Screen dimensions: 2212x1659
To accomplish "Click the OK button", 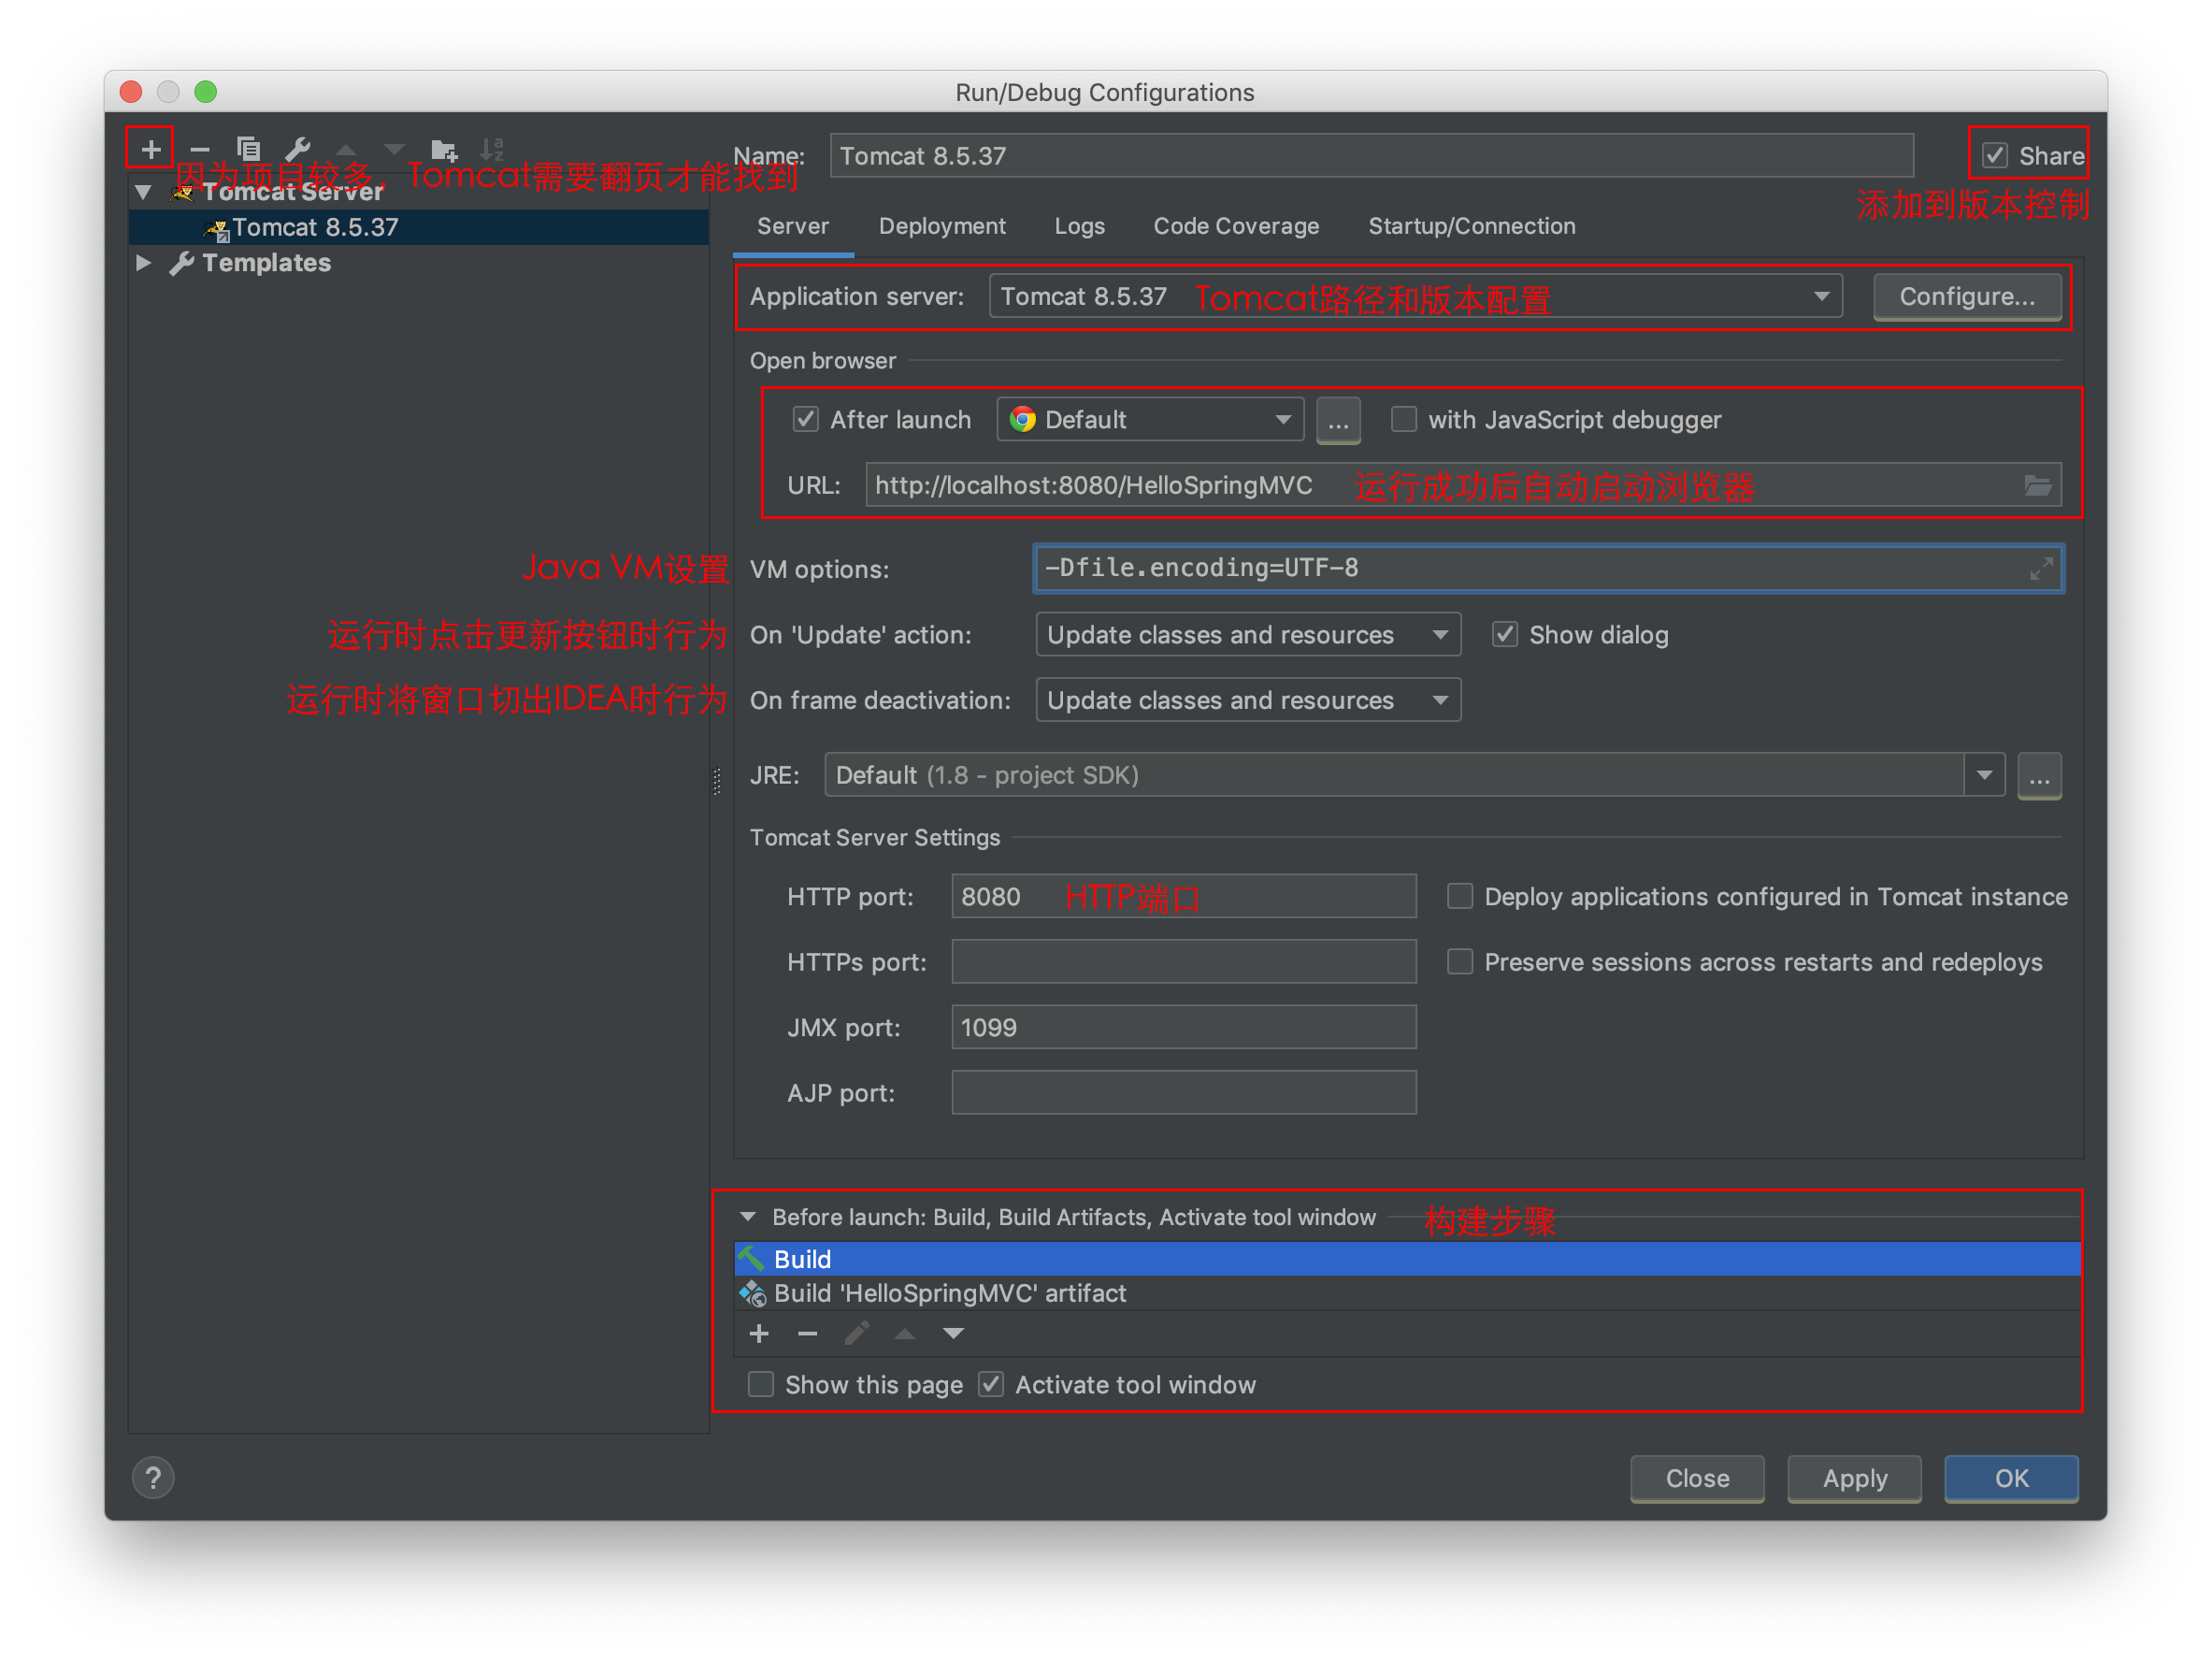I will click(x=2011, y=1479).
